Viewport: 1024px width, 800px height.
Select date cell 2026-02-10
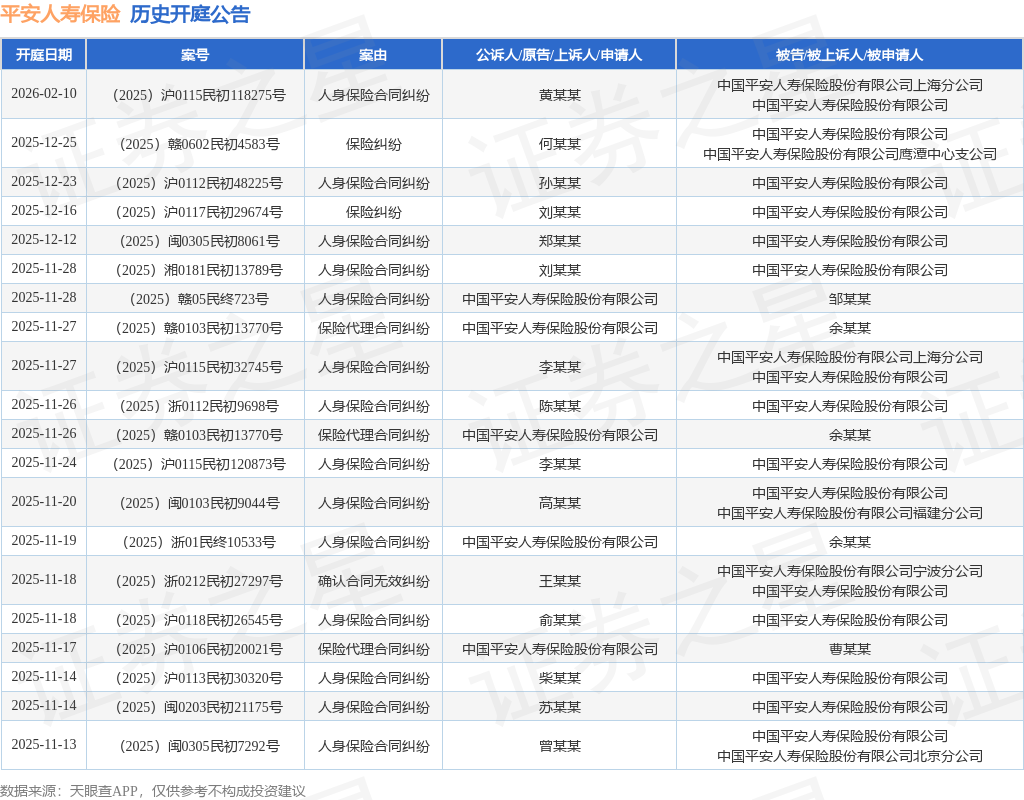click(x=44, y=93)
